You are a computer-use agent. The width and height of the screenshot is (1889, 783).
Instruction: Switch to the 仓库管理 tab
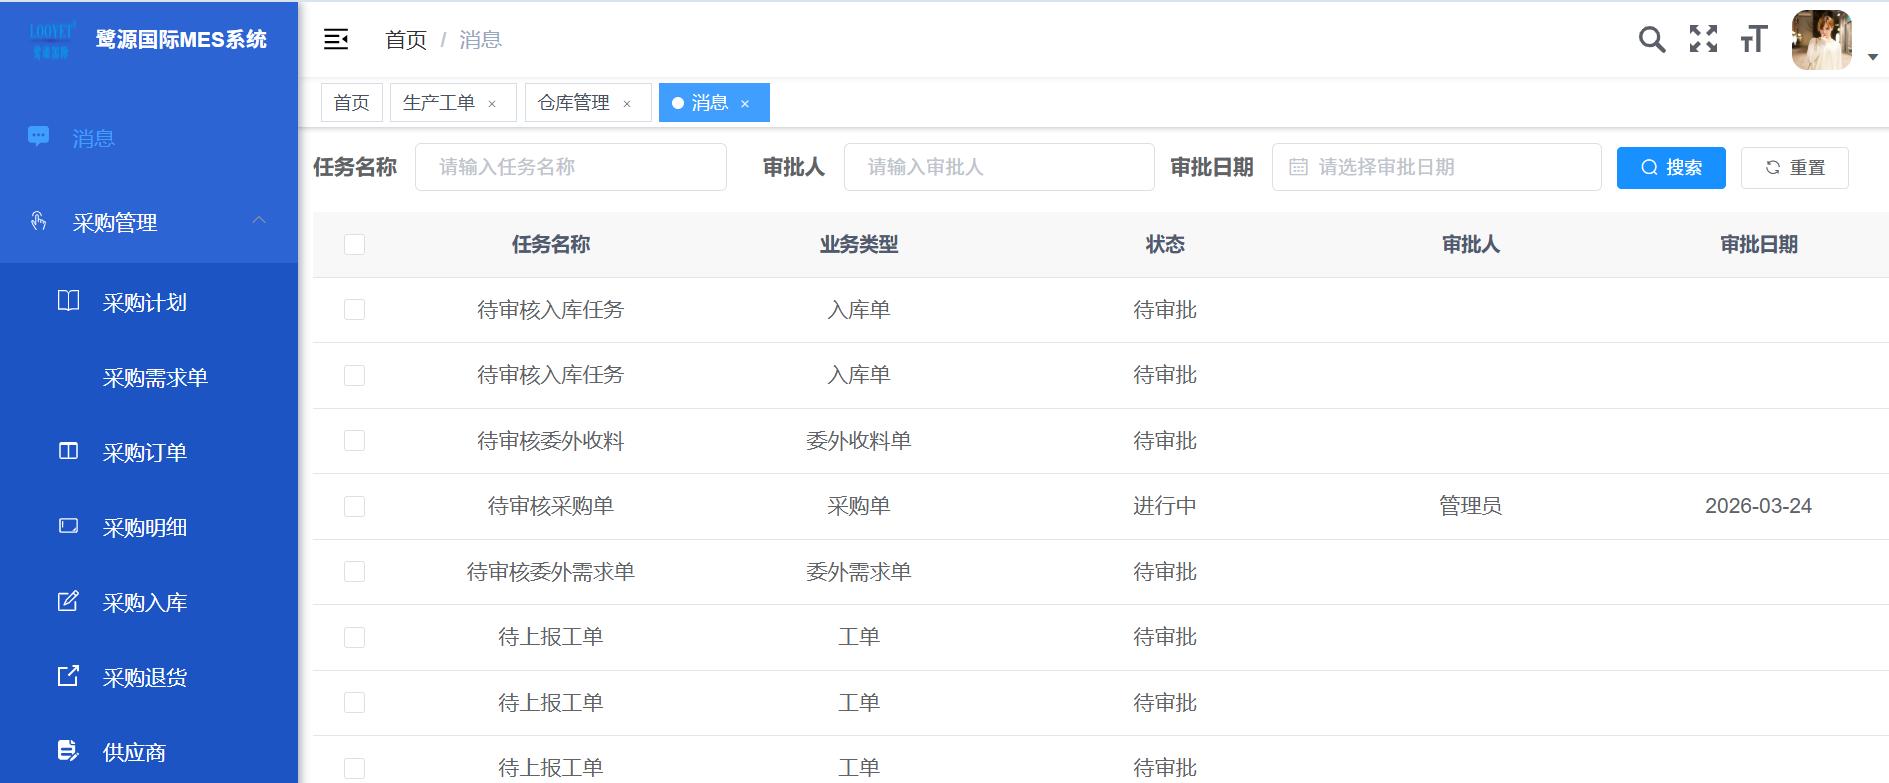pos(574,103)
